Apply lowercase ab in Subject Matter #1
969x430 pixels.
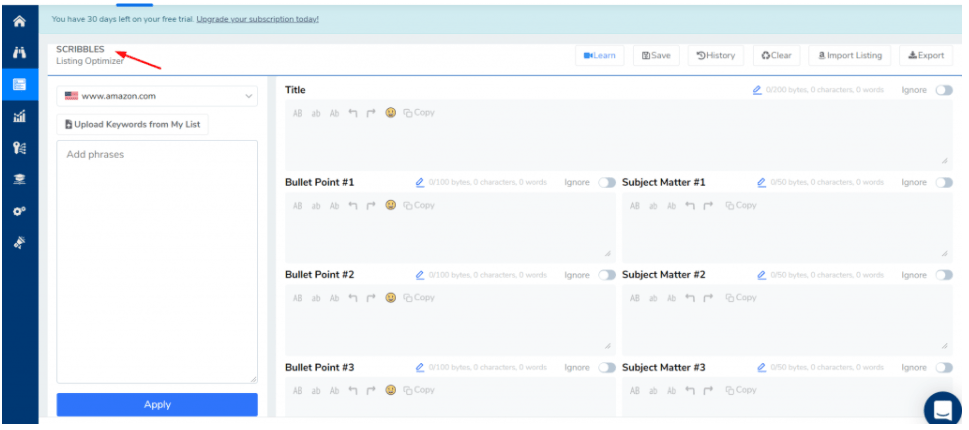[x=653, y=206]
